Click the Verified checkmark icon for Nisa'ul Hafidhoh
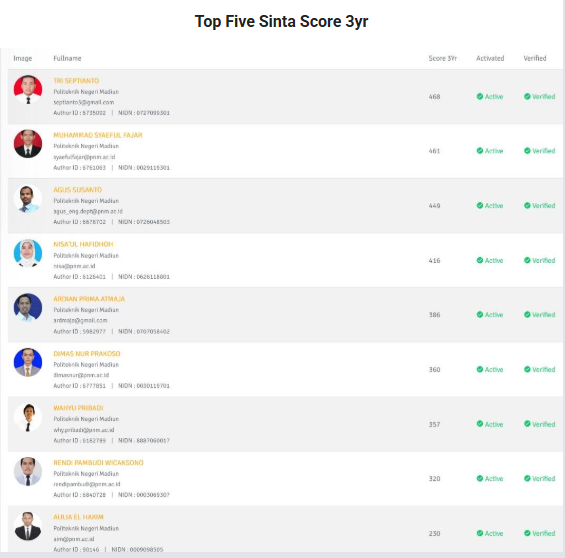Viewport: 565px width, 558px height. [527, 260]
